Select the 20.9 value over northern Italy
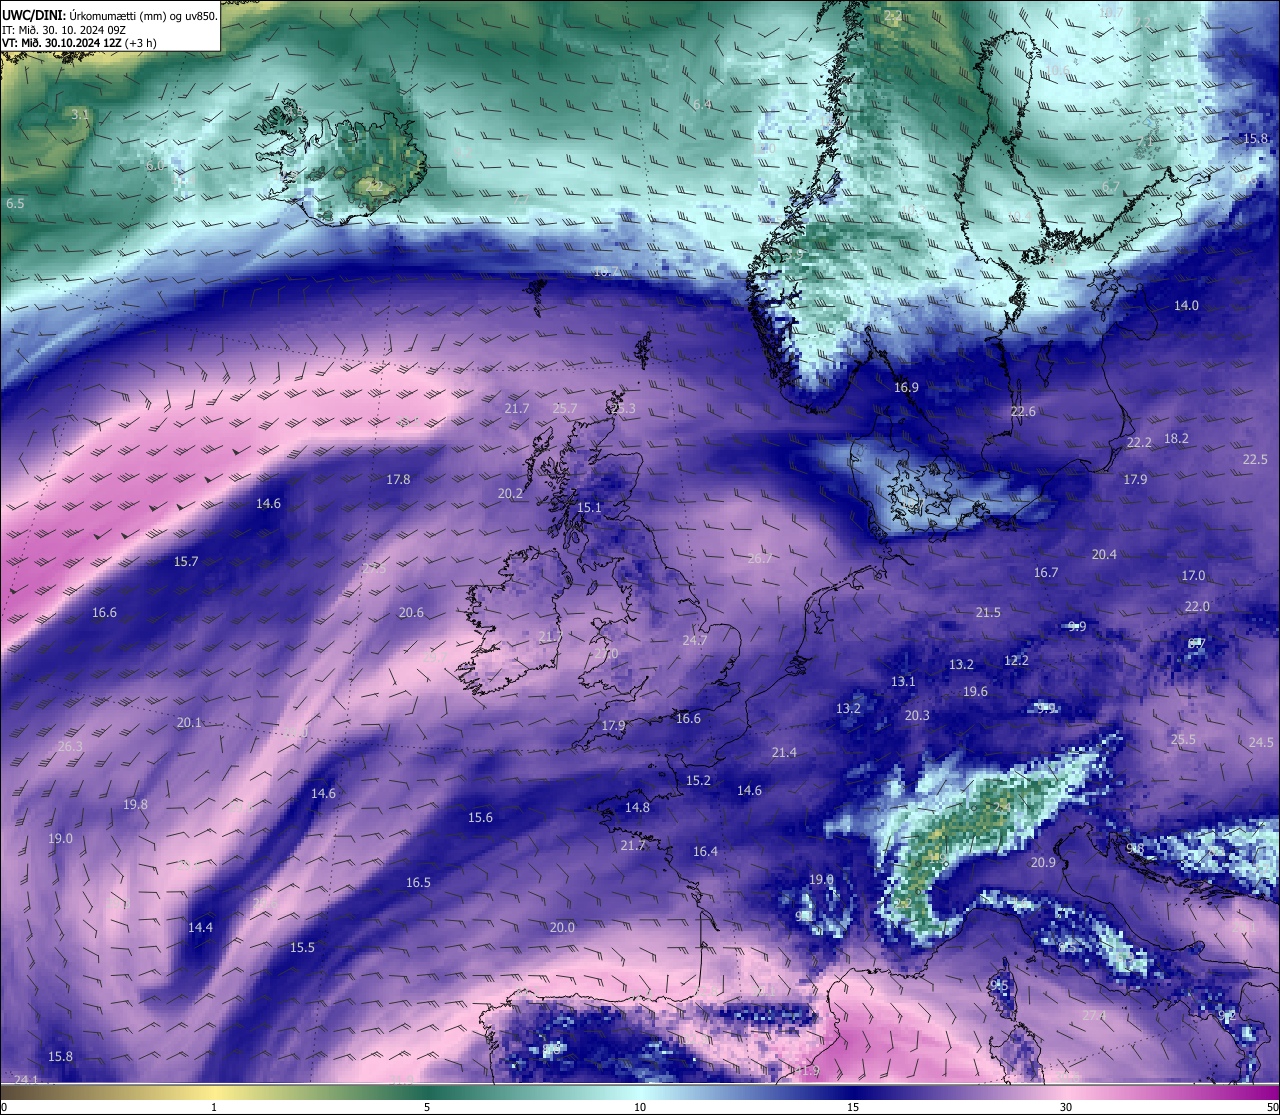 [1043, 862]
